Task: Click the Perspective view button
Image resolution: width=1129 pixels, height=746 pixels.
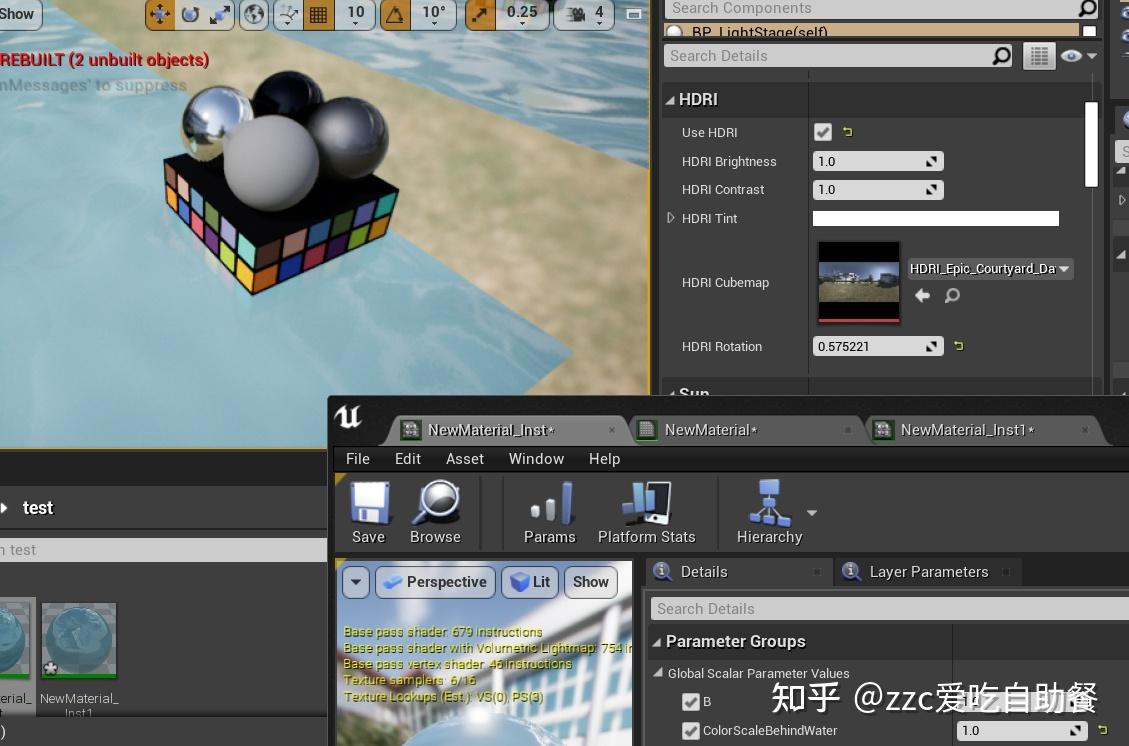Action: pyautogui.click(x=435, y=582)
